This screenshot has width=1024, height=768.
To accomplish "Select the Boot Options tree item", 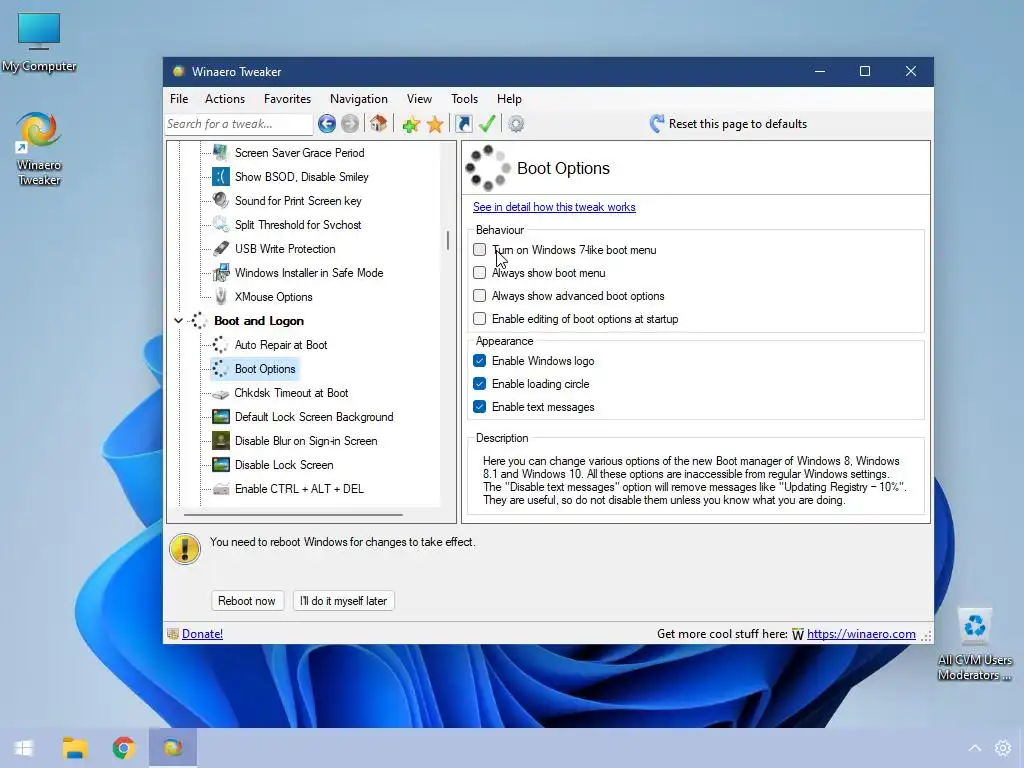I will pyautogui.click(x=264, y=369).
